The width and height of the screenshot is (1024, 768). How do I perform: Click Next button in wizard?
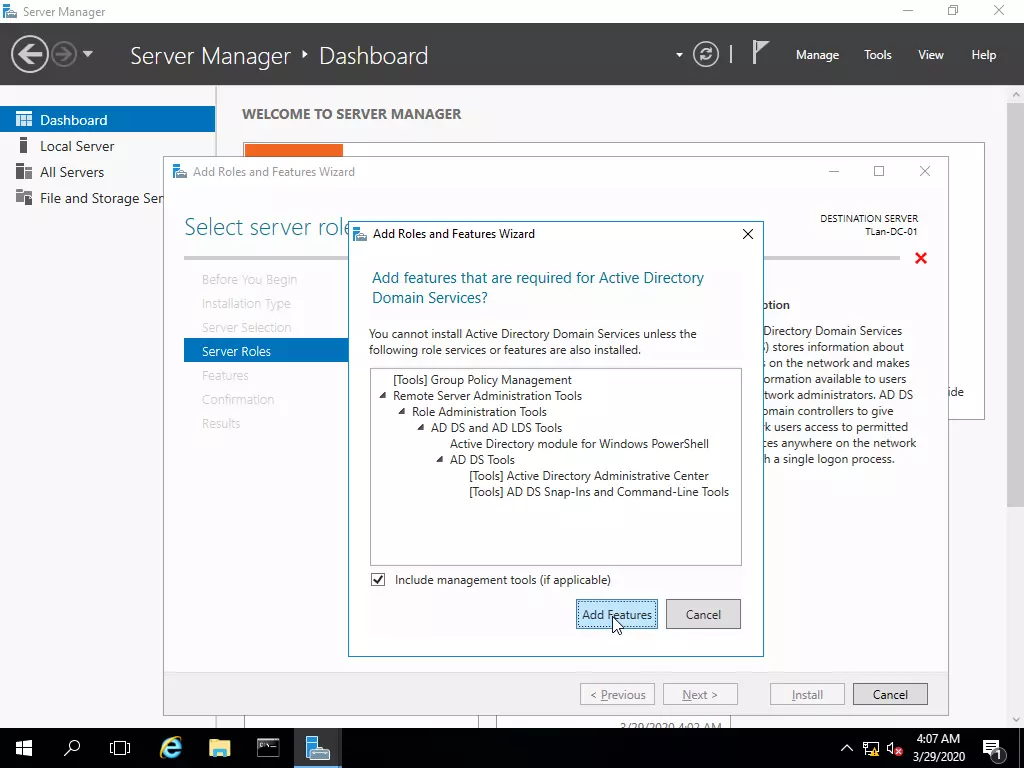(x=700, y=694)
